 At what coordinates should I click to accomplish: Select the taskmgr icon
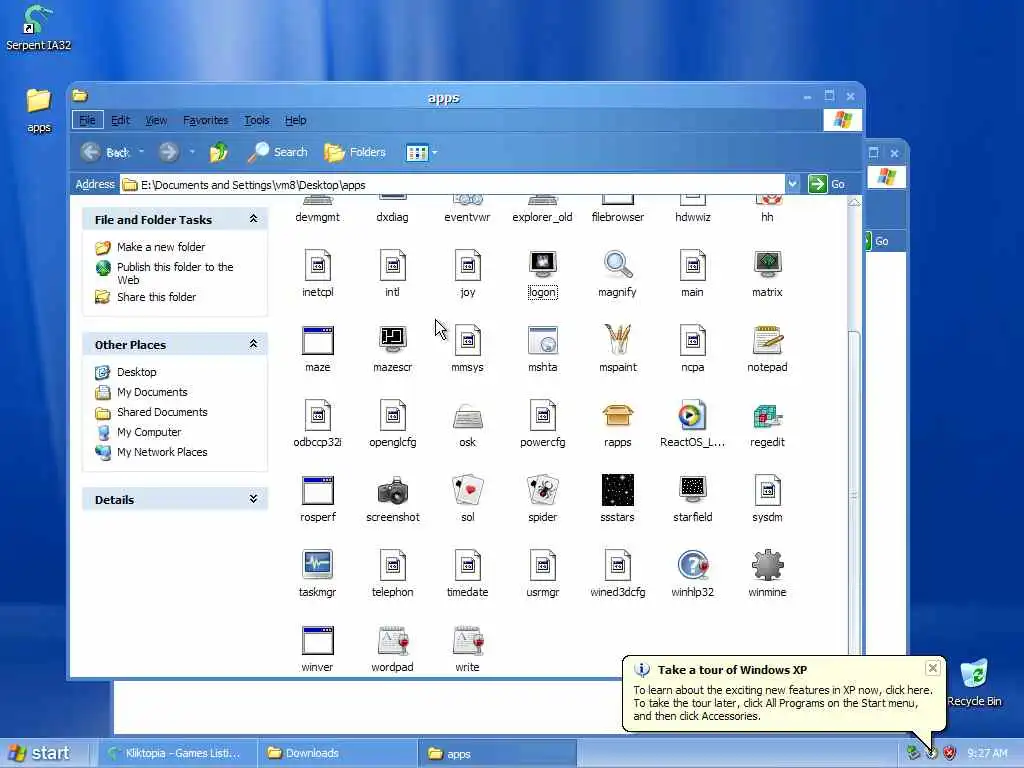(x=317, y=565)
